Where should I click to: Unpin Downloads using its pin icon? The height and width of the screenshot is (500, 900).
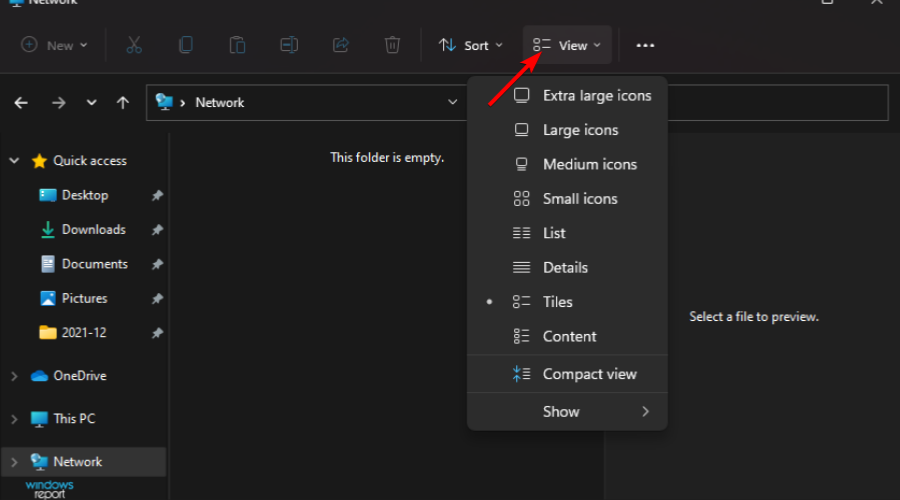157,230
